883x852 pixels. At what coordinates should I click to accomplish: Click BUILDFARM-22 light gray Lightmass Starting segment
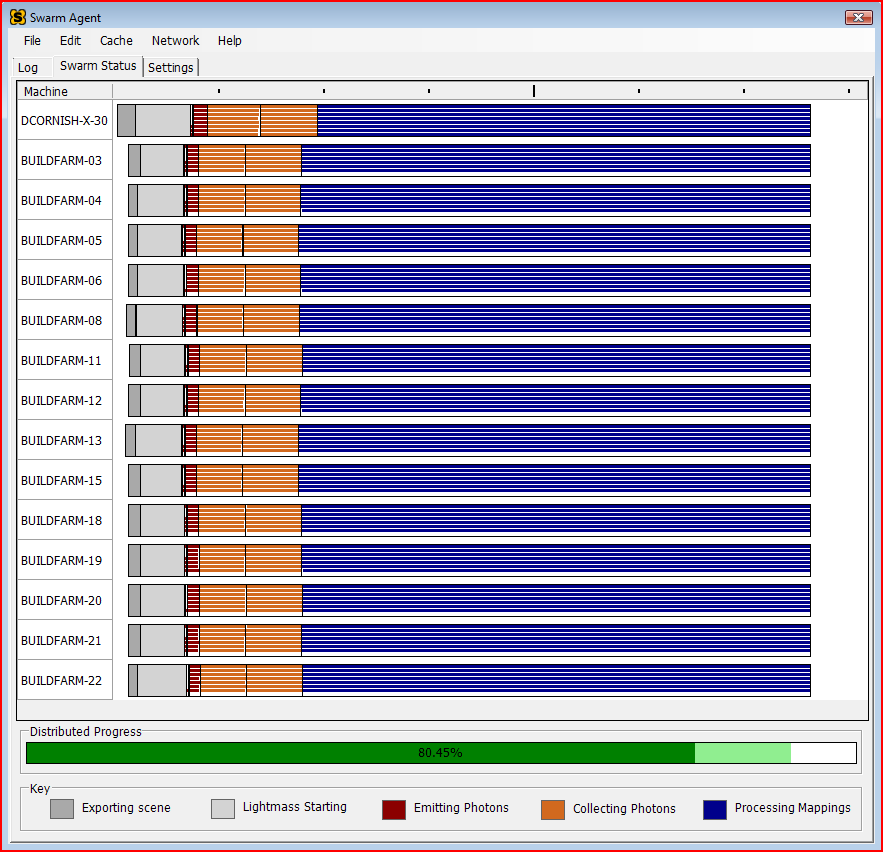tap(162, 680)
